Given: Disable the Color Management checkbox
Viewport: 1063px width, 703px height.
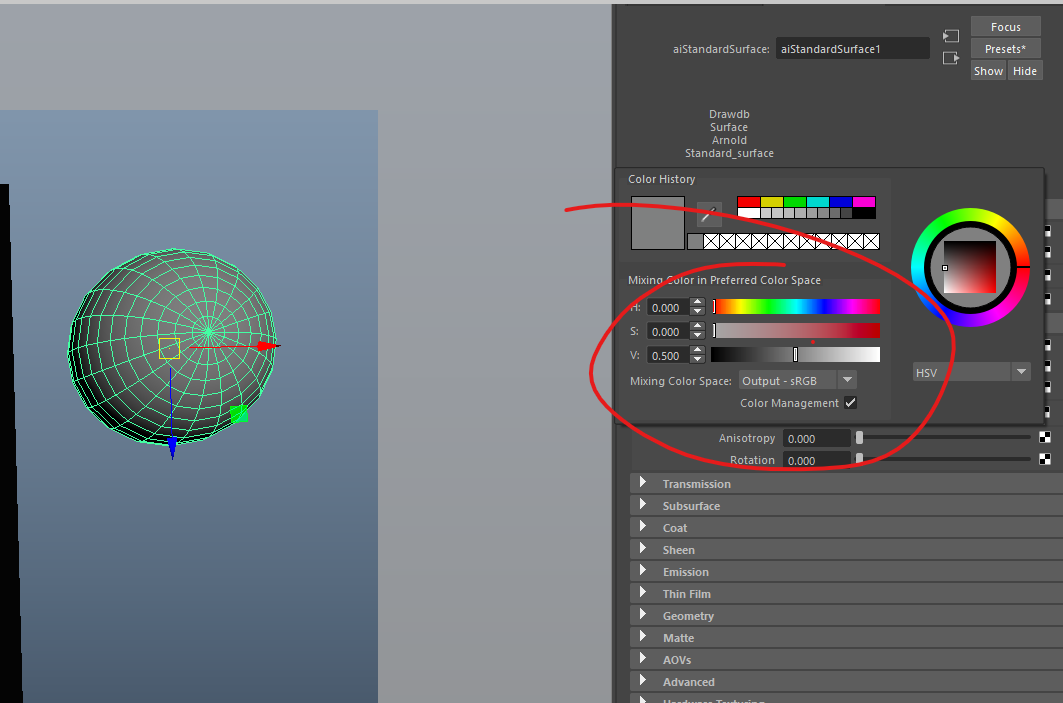Looking at the screenshot, I should (x=850, y=403).
